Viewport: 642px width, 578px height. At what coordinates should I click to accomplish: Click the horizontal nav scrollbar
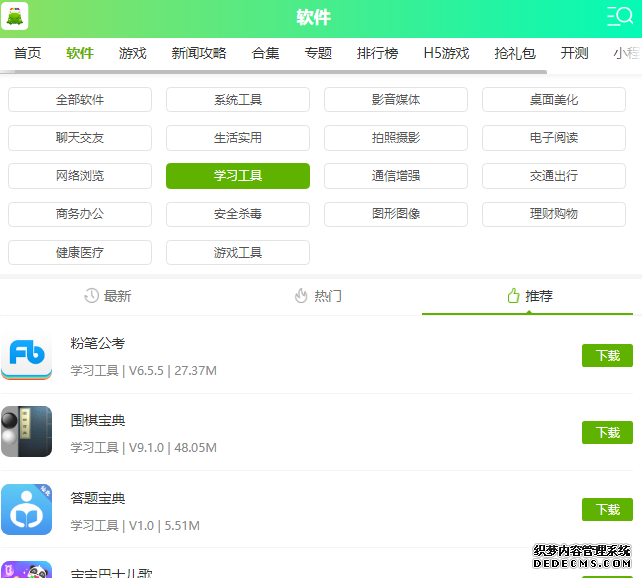274,72
